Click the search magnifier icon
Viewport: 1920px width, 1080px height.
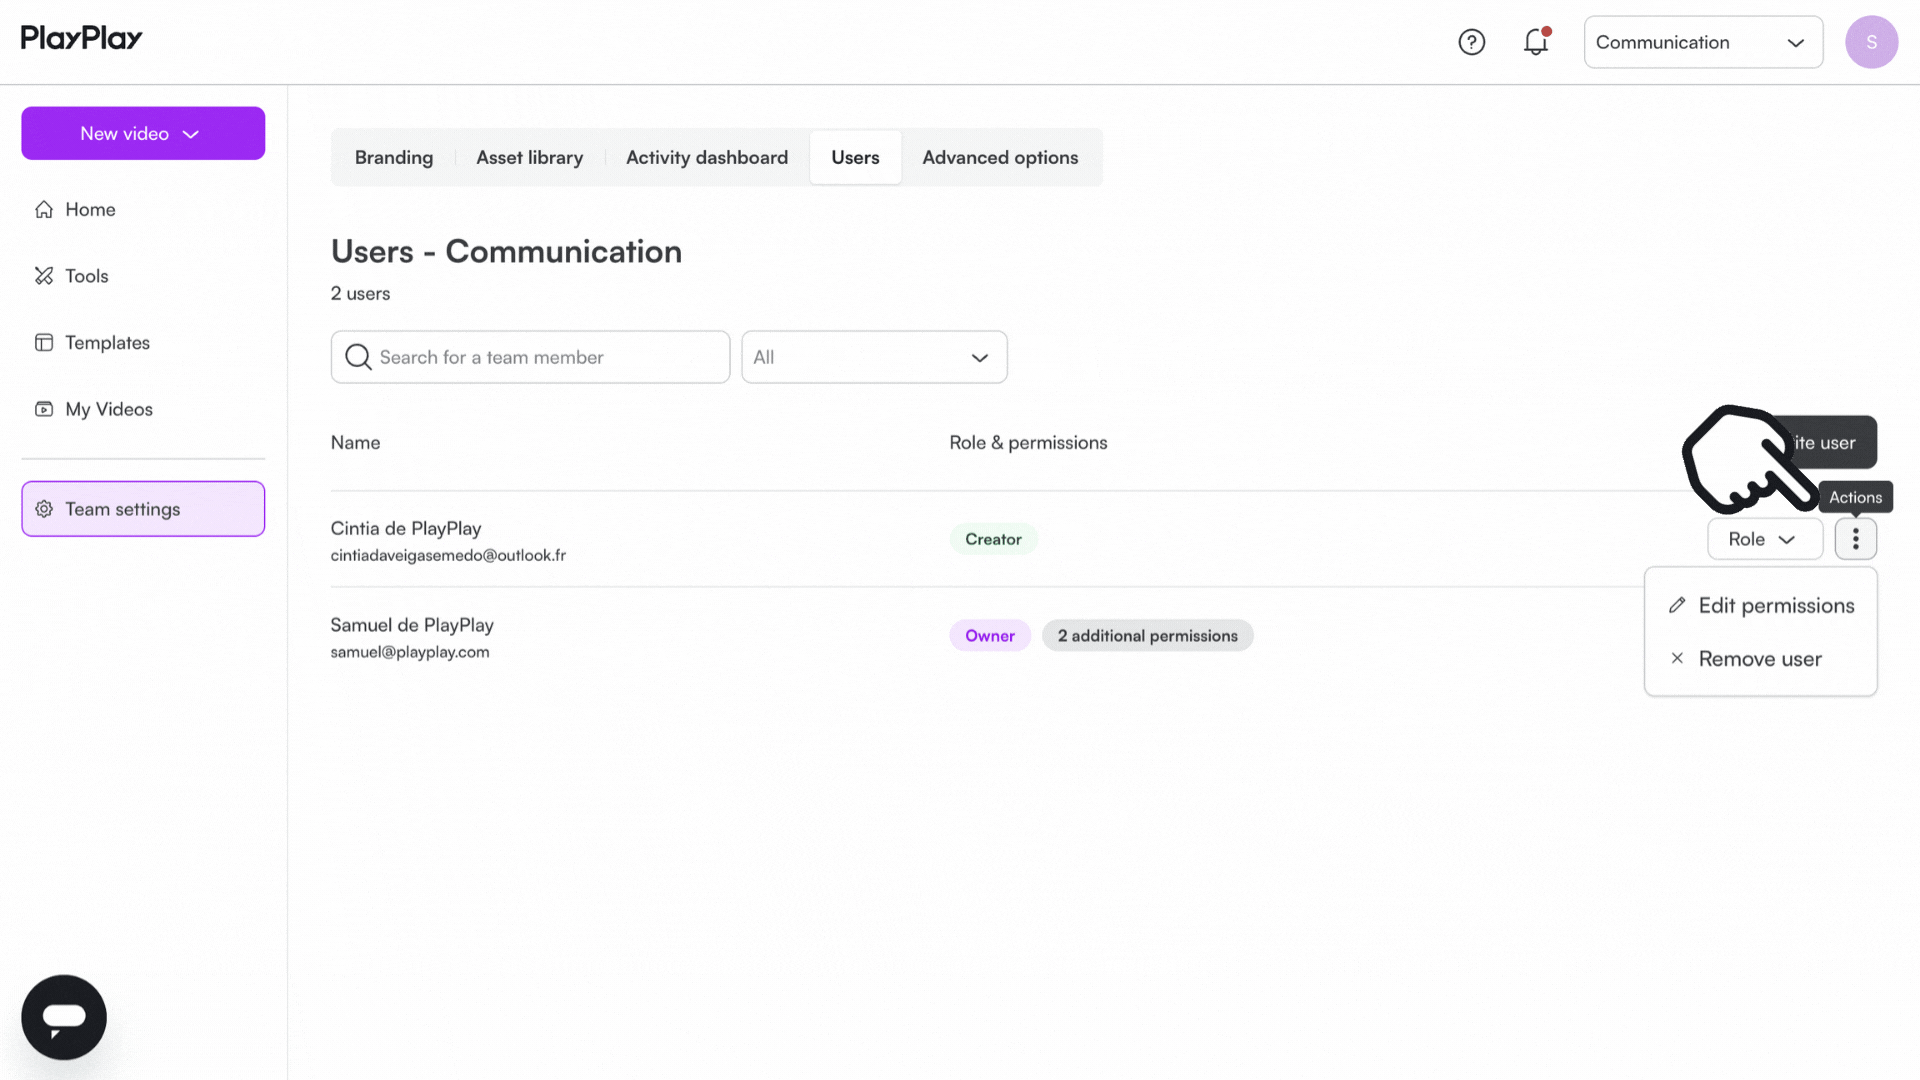coord(358,357)
